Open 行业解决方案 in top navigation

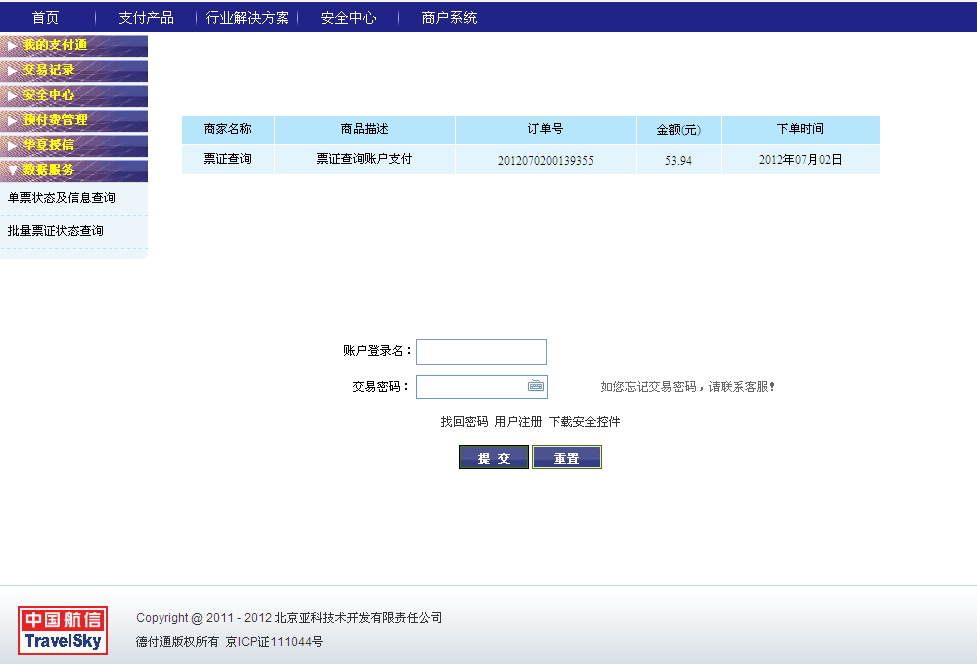(247, 17)
